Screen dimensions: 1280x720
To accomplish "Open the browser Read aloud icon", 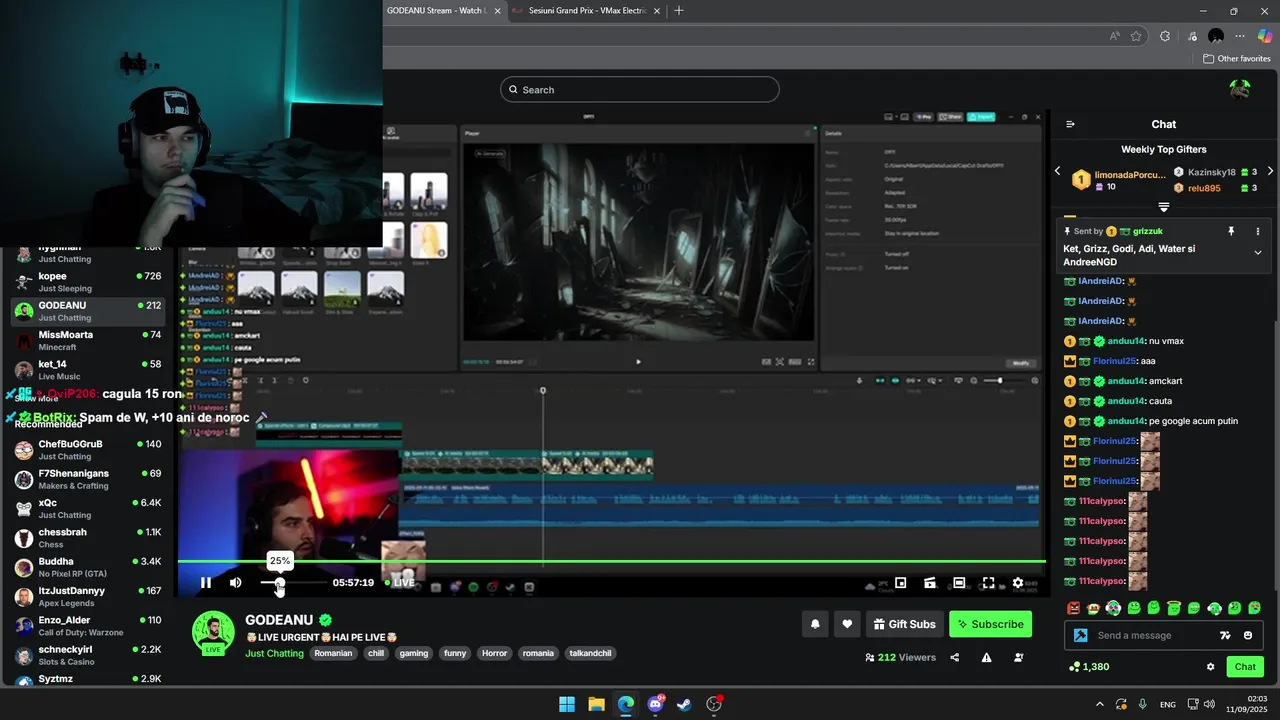I will pyautogui.click(x=1114, y=36).
